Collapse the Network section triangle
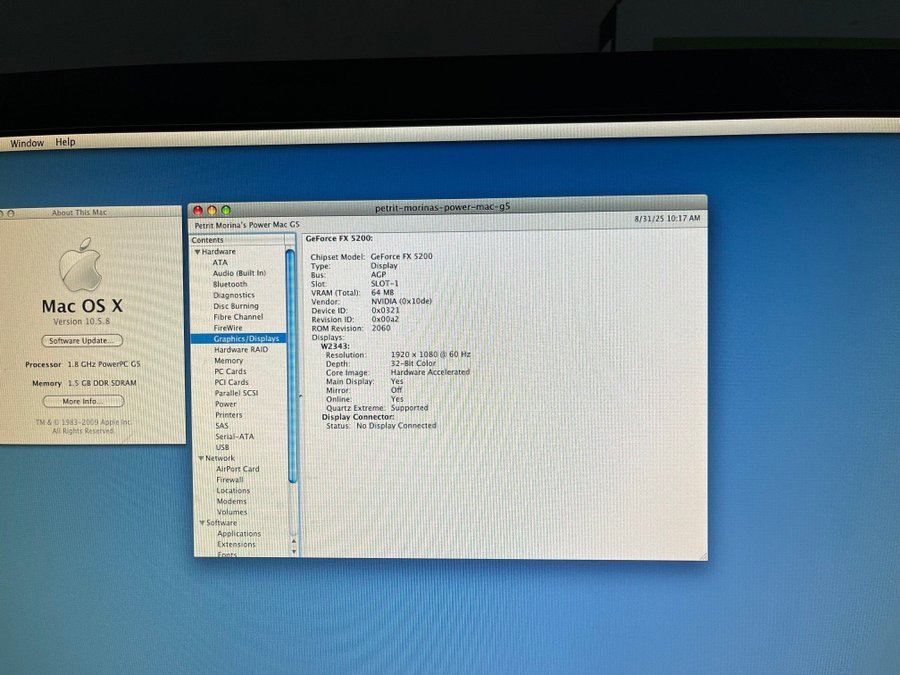900x675 pixels. [x=201, y=458]
